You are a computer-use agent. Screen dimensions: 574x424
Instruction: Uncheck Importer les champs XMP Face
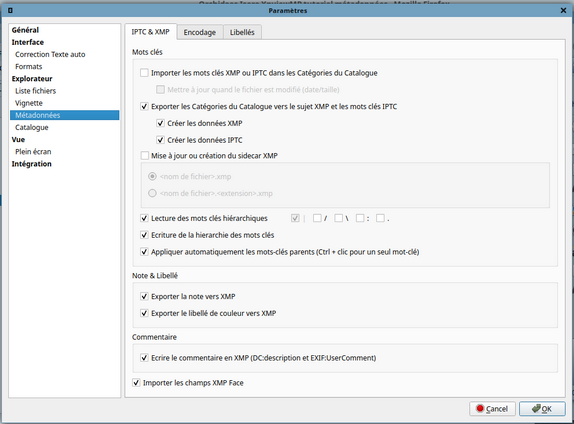(x=136, y=383)
